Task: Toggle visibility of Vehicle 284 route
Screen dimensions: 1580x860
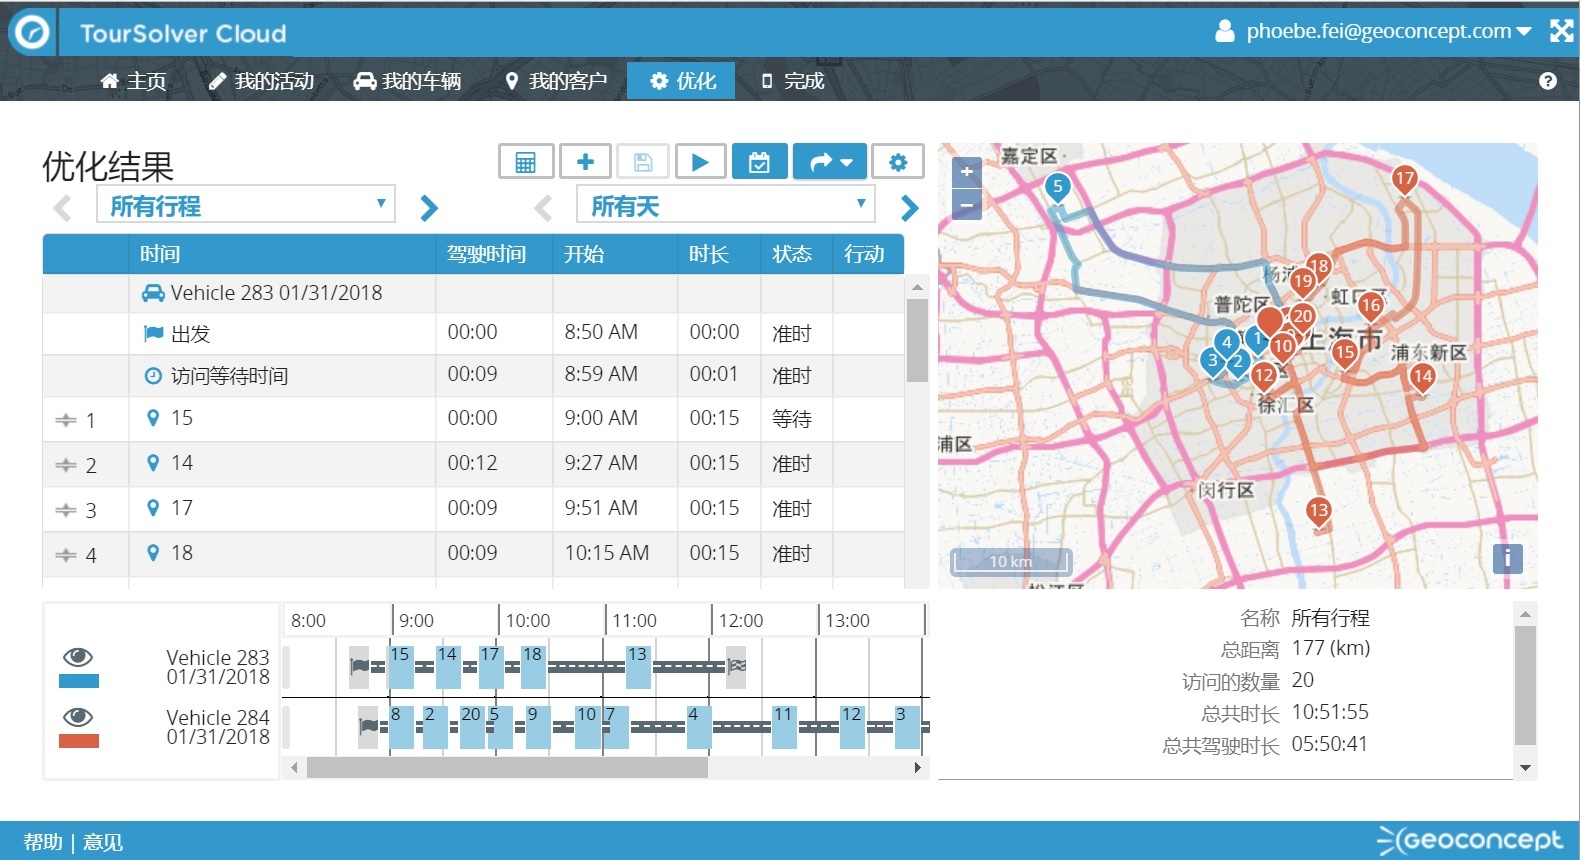Action: click(78, 717)
